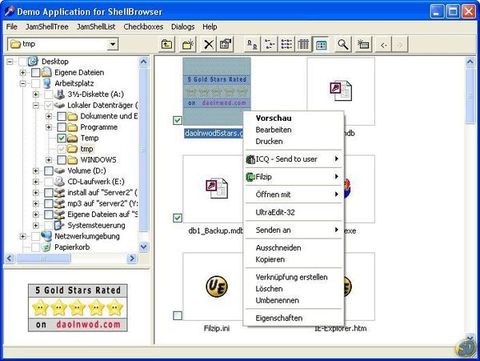Click the magnifying glass search icon
The image size is (480, 361).
[343, 44]
